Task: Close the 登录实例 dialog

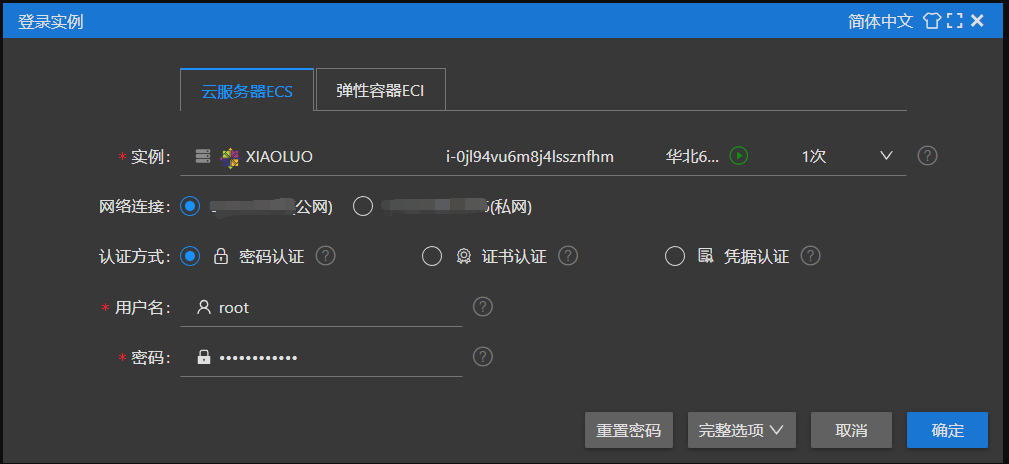Action: pos(977,21)
